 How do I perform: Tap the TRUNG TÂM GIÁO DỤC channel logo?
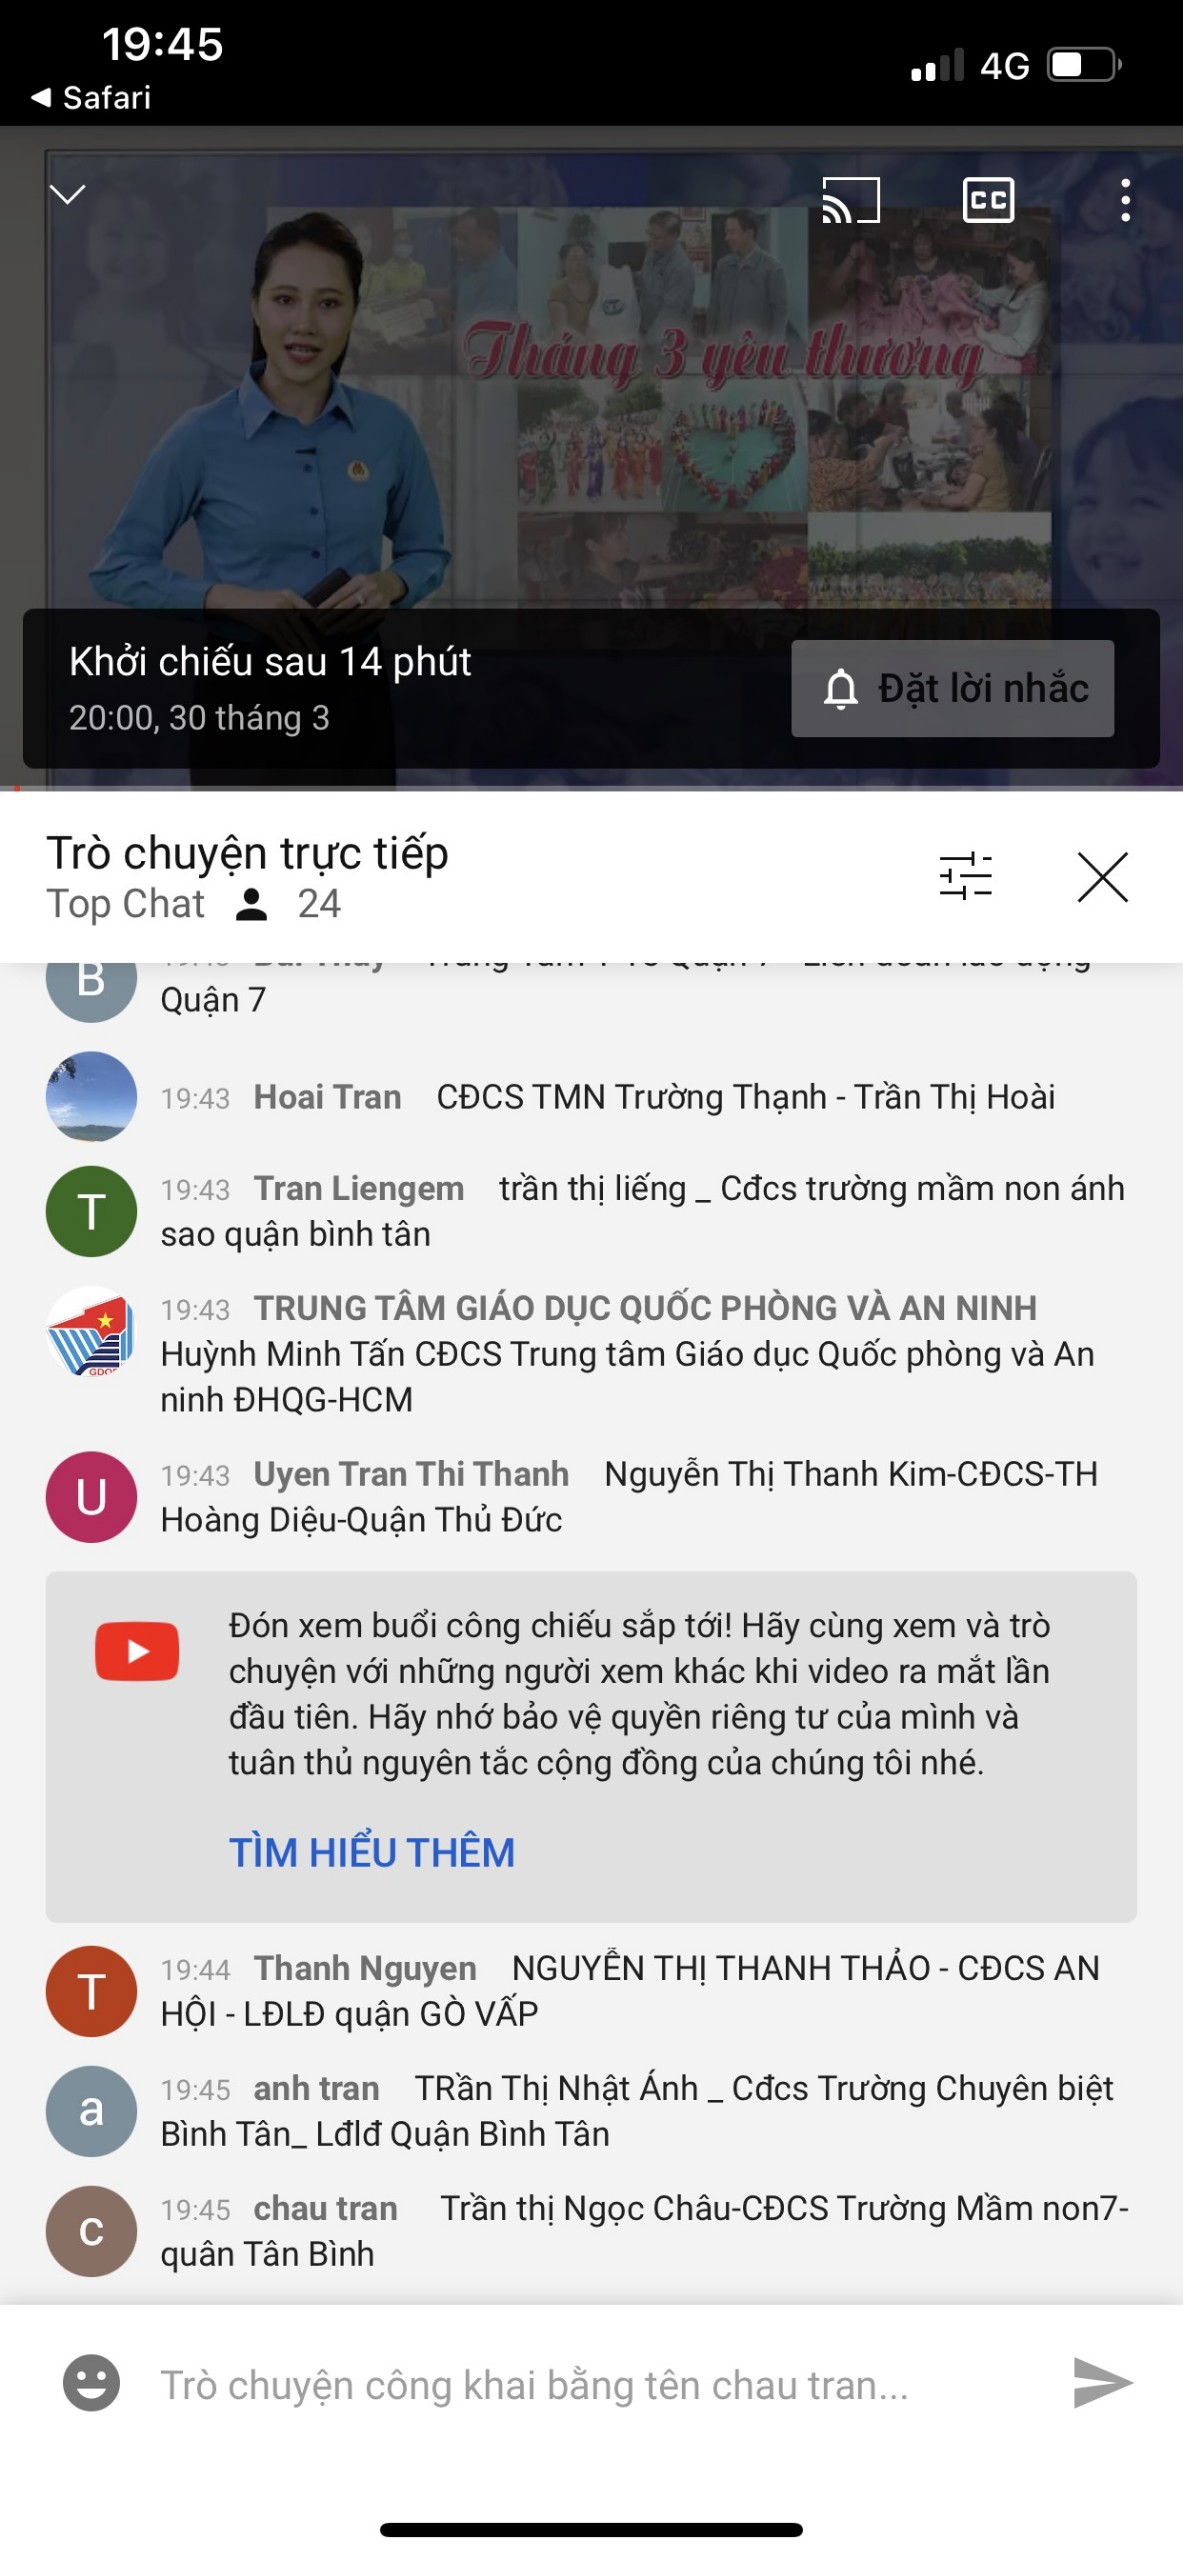91,1332
